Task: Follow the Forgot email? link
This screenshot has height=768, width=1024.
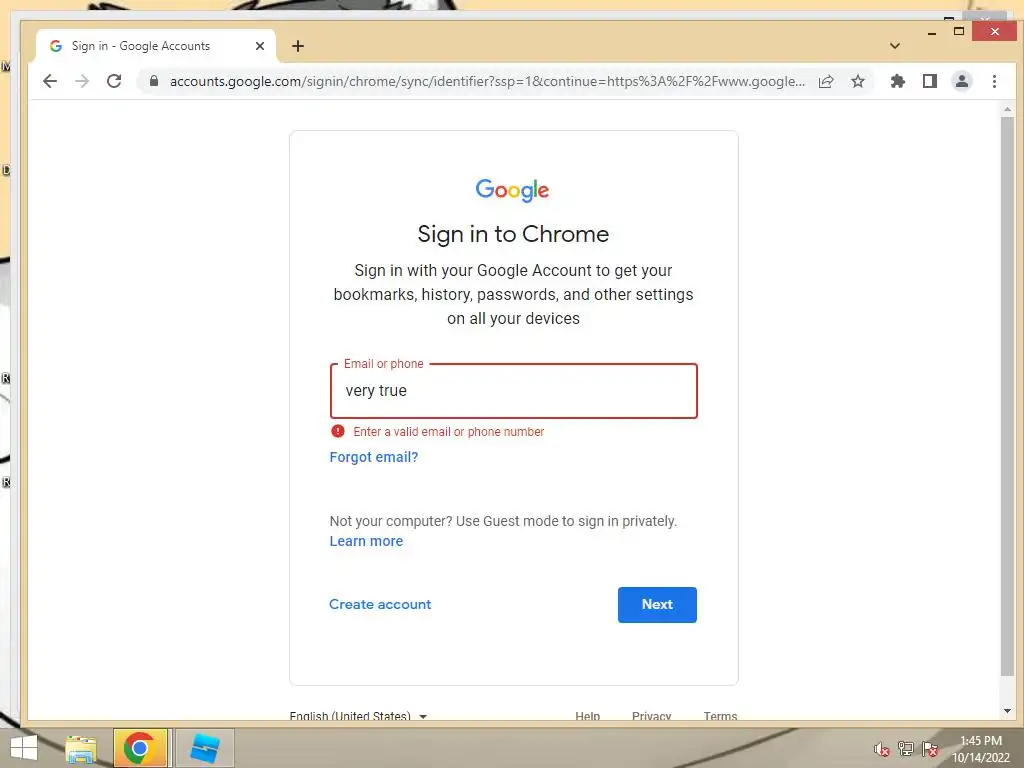Action: coord(374,457)
